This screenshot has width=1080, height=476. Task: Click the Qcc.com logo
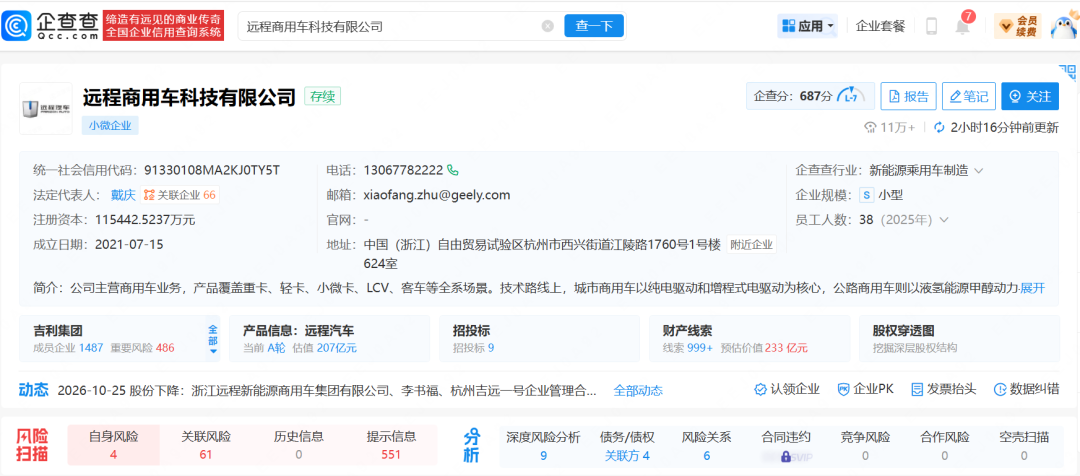pos(50,26)
